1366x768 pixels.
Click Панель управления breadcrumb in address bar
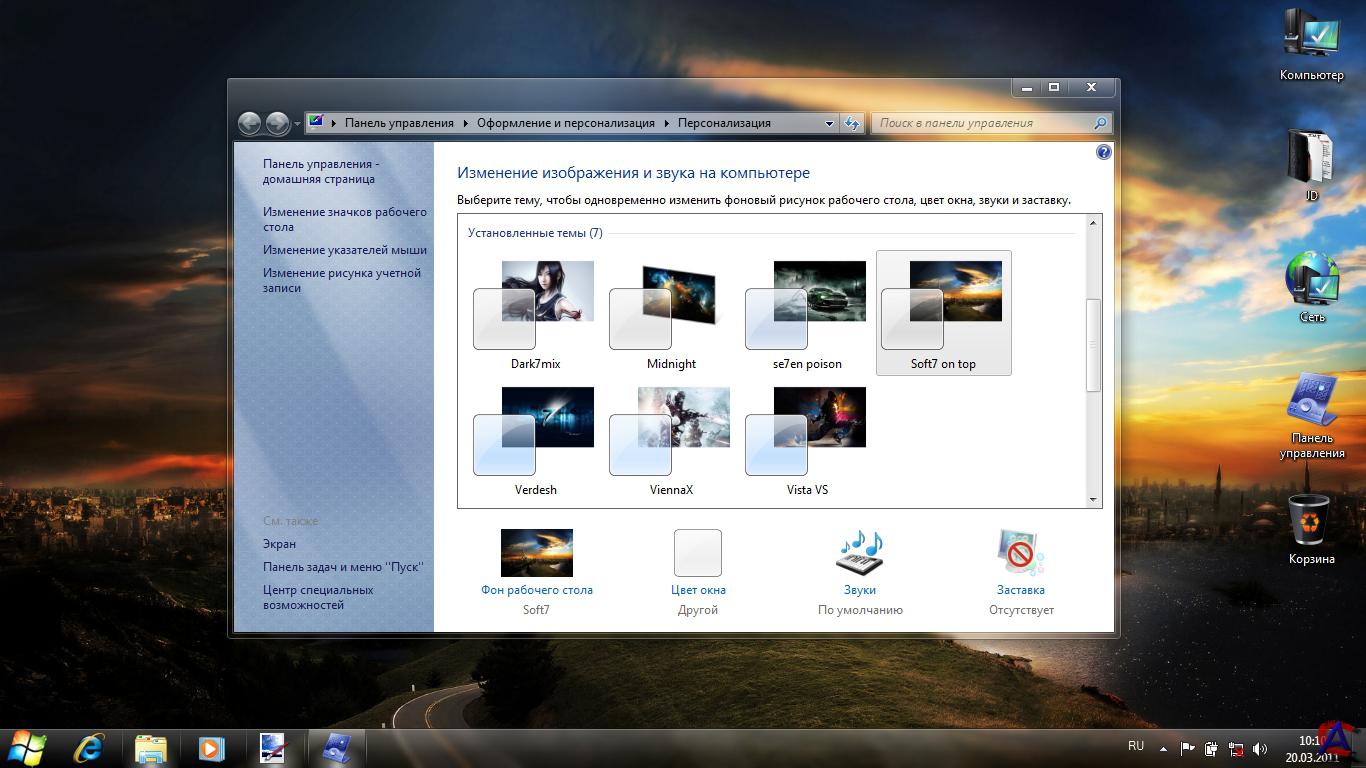pyautogui.click(x=399, y=123)
